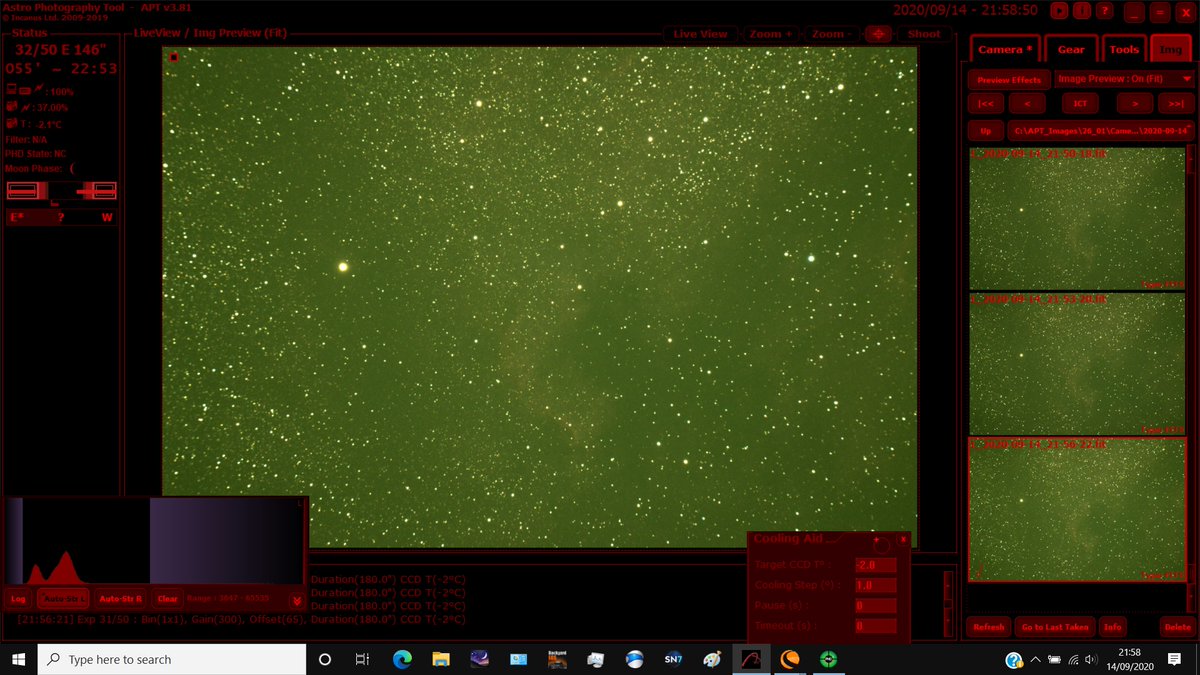Select the second image thumbnail in the list
The height and width of the screenshot is (675, 1200).
click(1076, 363)
